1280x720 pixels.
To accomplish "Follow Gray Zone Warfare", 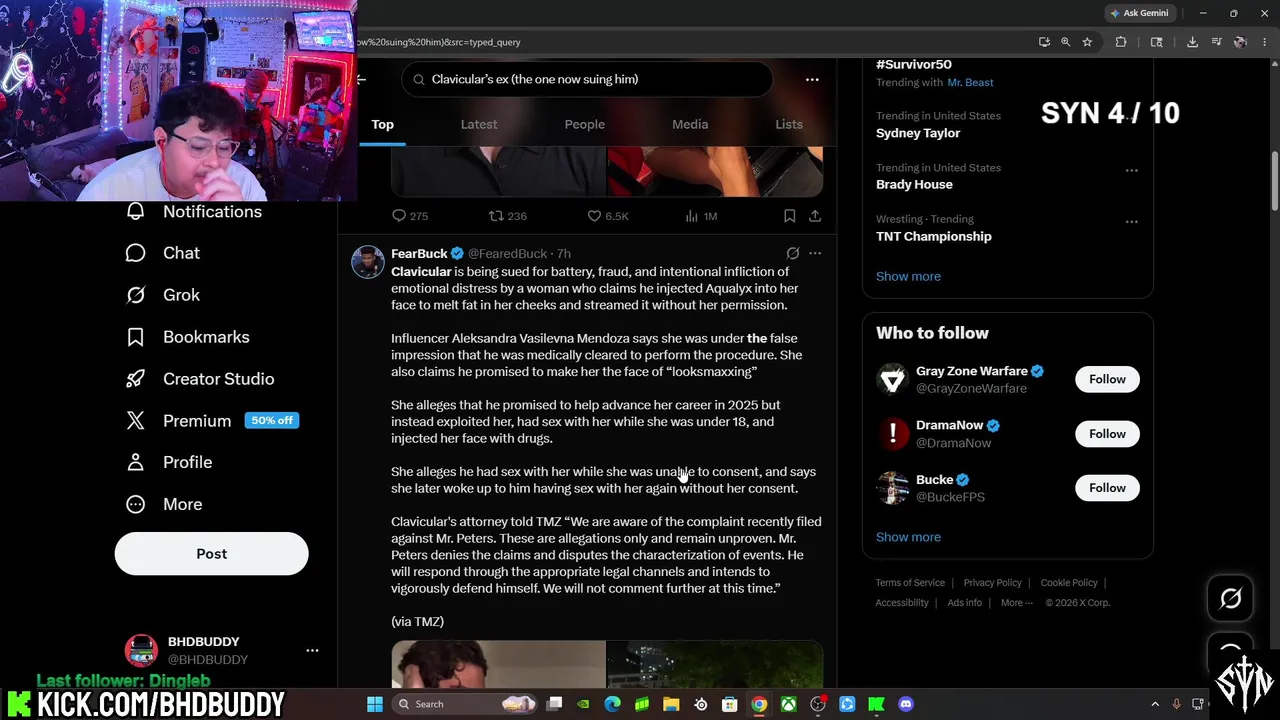I will (x=1107, y=379).
